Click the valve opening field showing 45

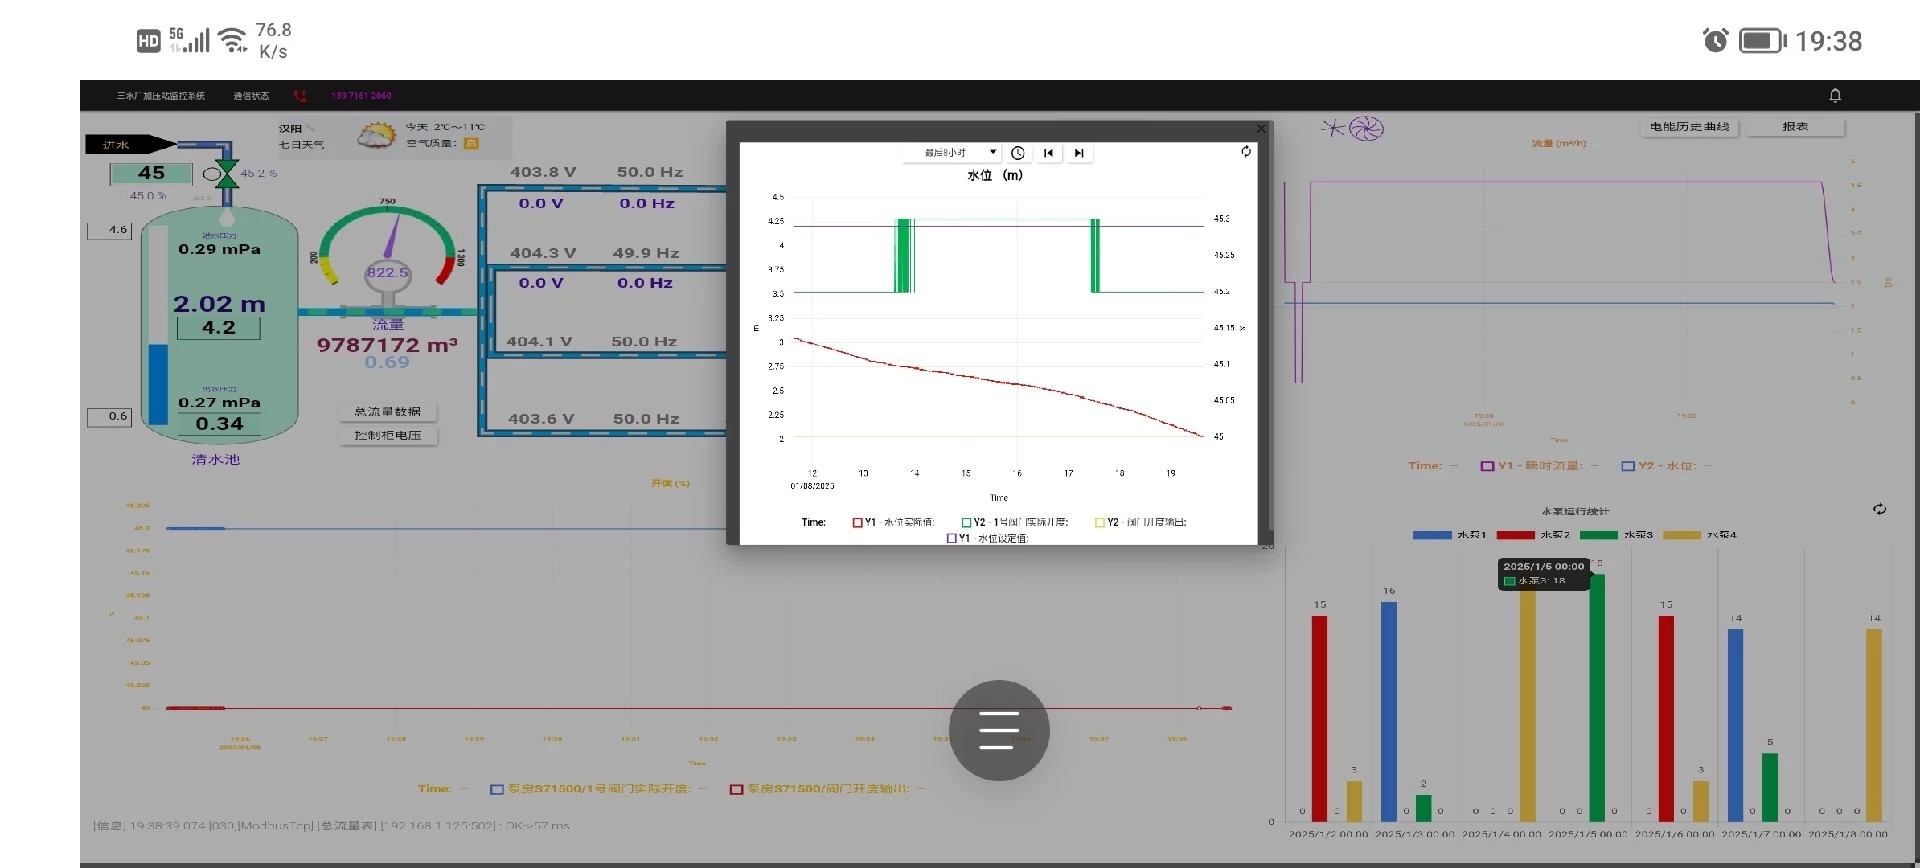(x=151, y=173)
